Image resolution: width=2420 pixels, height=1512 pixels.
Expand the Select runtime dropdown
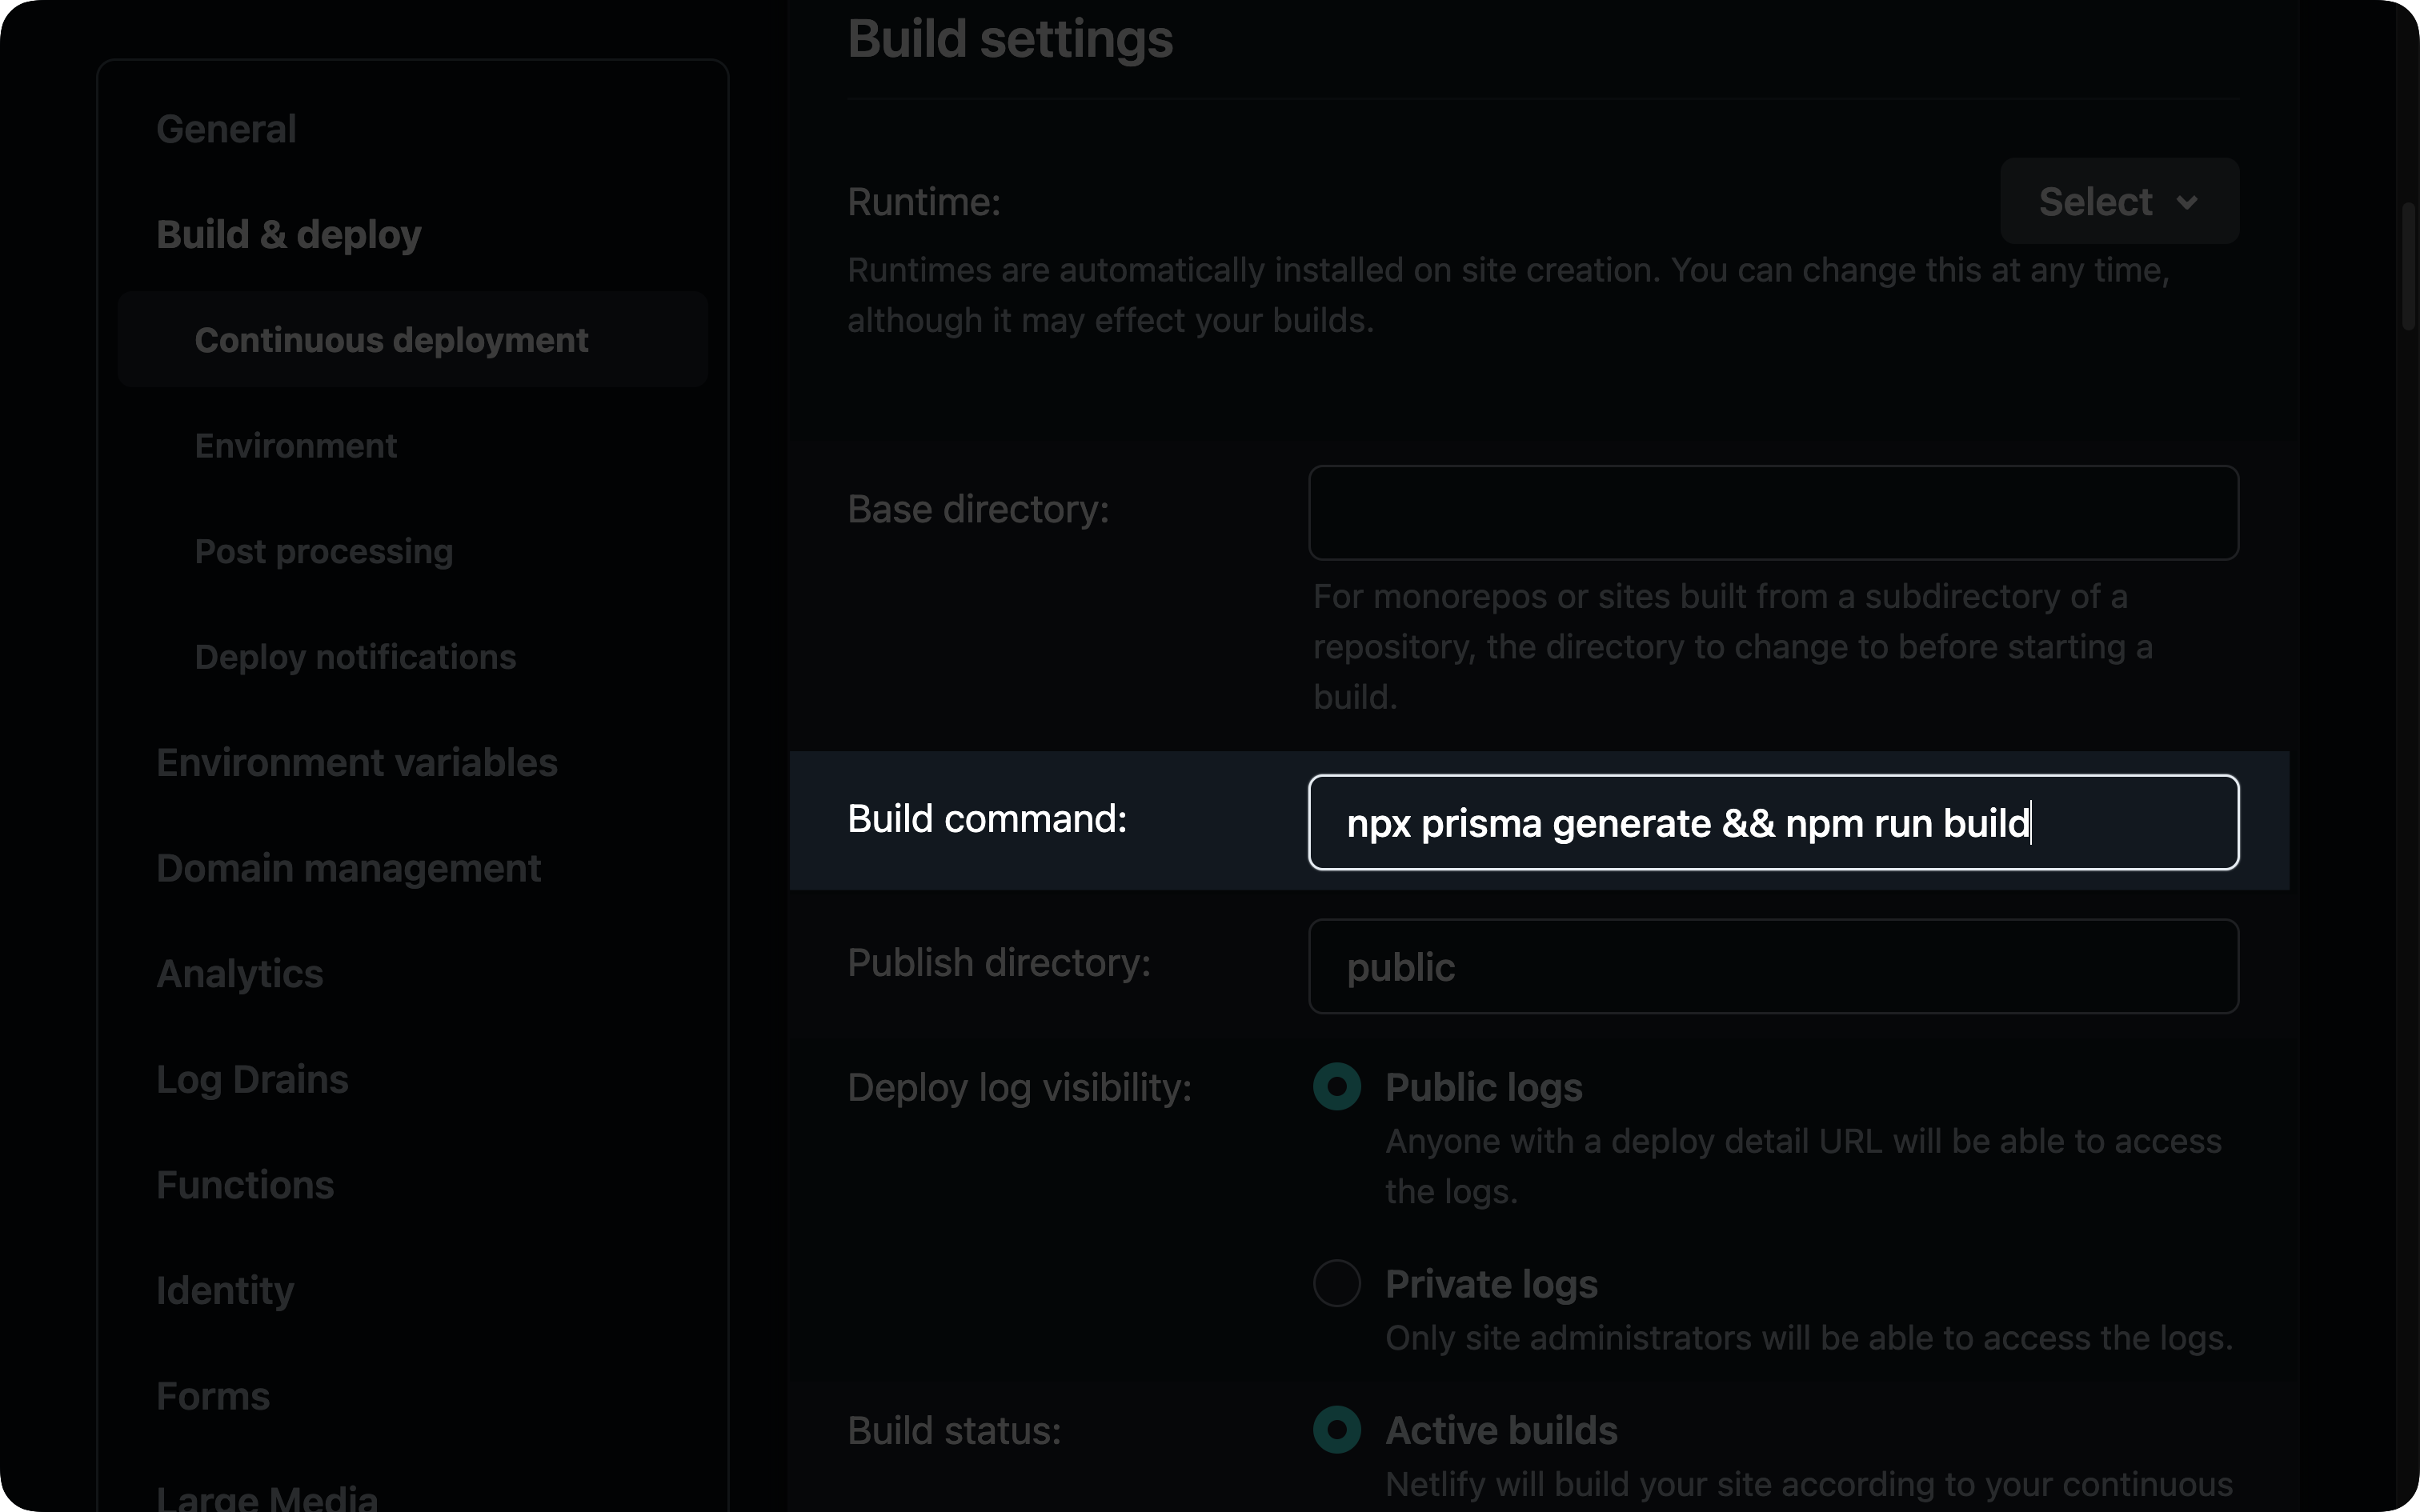tap(2117, 200)
